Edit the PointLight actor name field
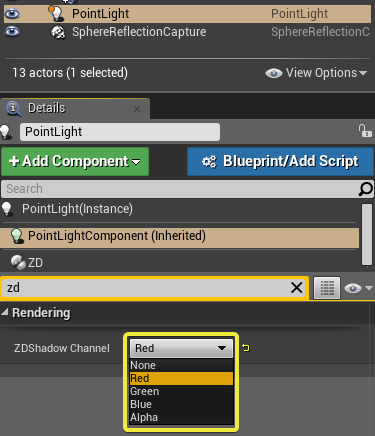This screenshot has width=375, height=436. (120, 132)
